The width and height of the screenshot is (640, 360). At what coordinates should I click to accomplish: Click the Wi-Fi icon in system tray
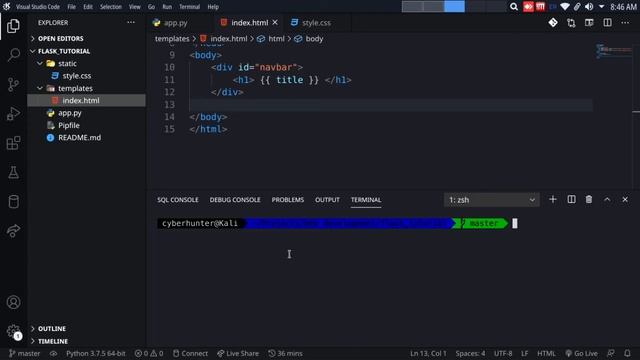click(x=565, y=7)
